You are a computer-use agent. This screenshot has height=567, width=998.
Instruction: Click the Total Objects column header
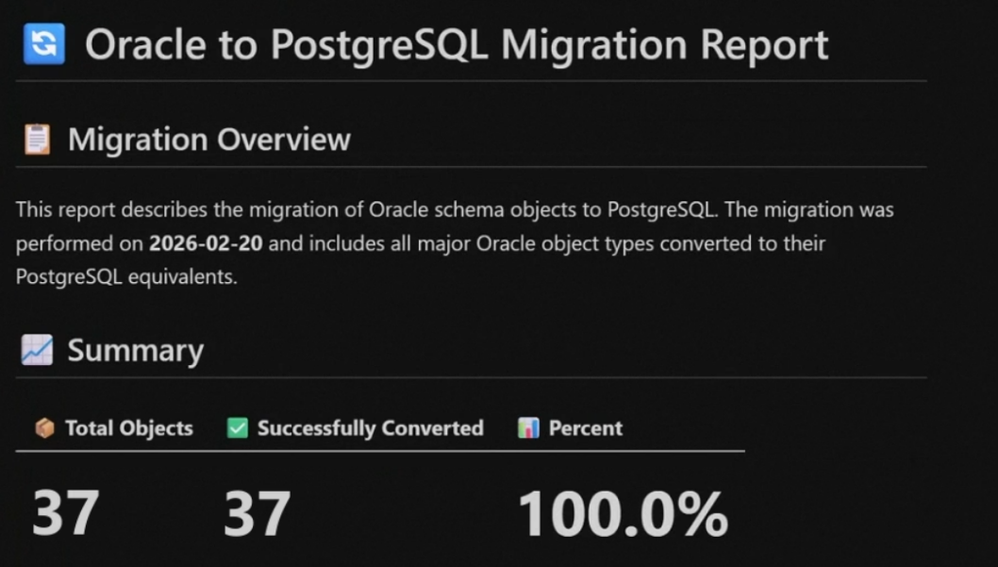pyautogui.click(x=128, y=428)
